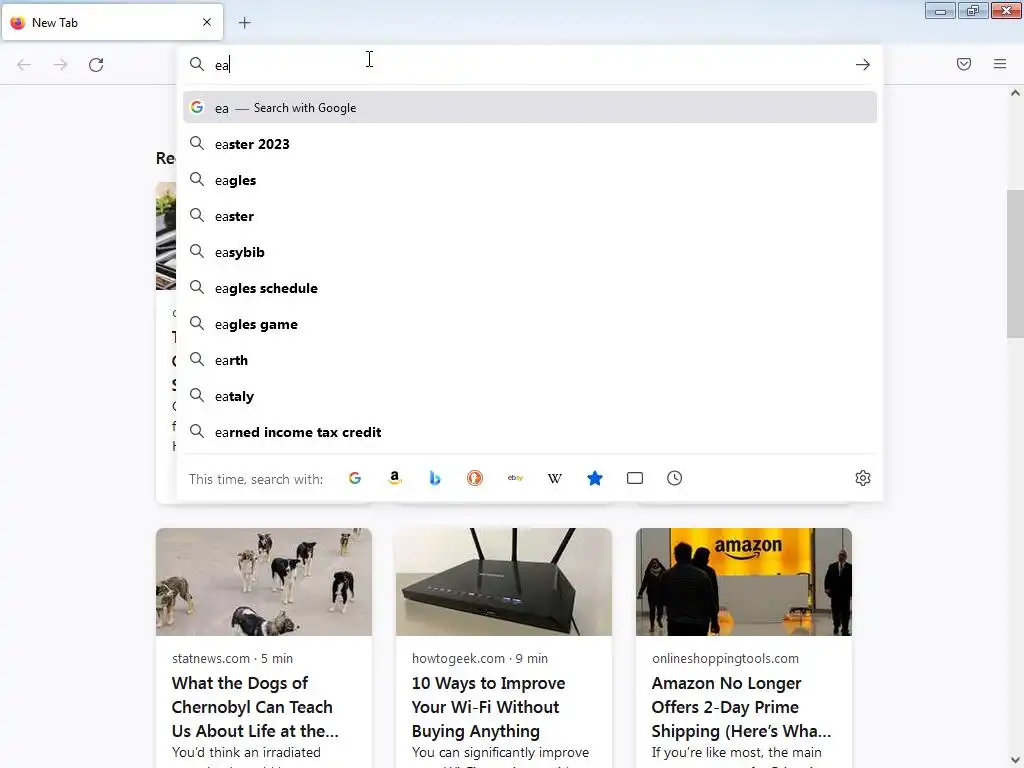Reload the current page
The image size is (1024, 768).
pyautogui.click(x=96, y=65)
